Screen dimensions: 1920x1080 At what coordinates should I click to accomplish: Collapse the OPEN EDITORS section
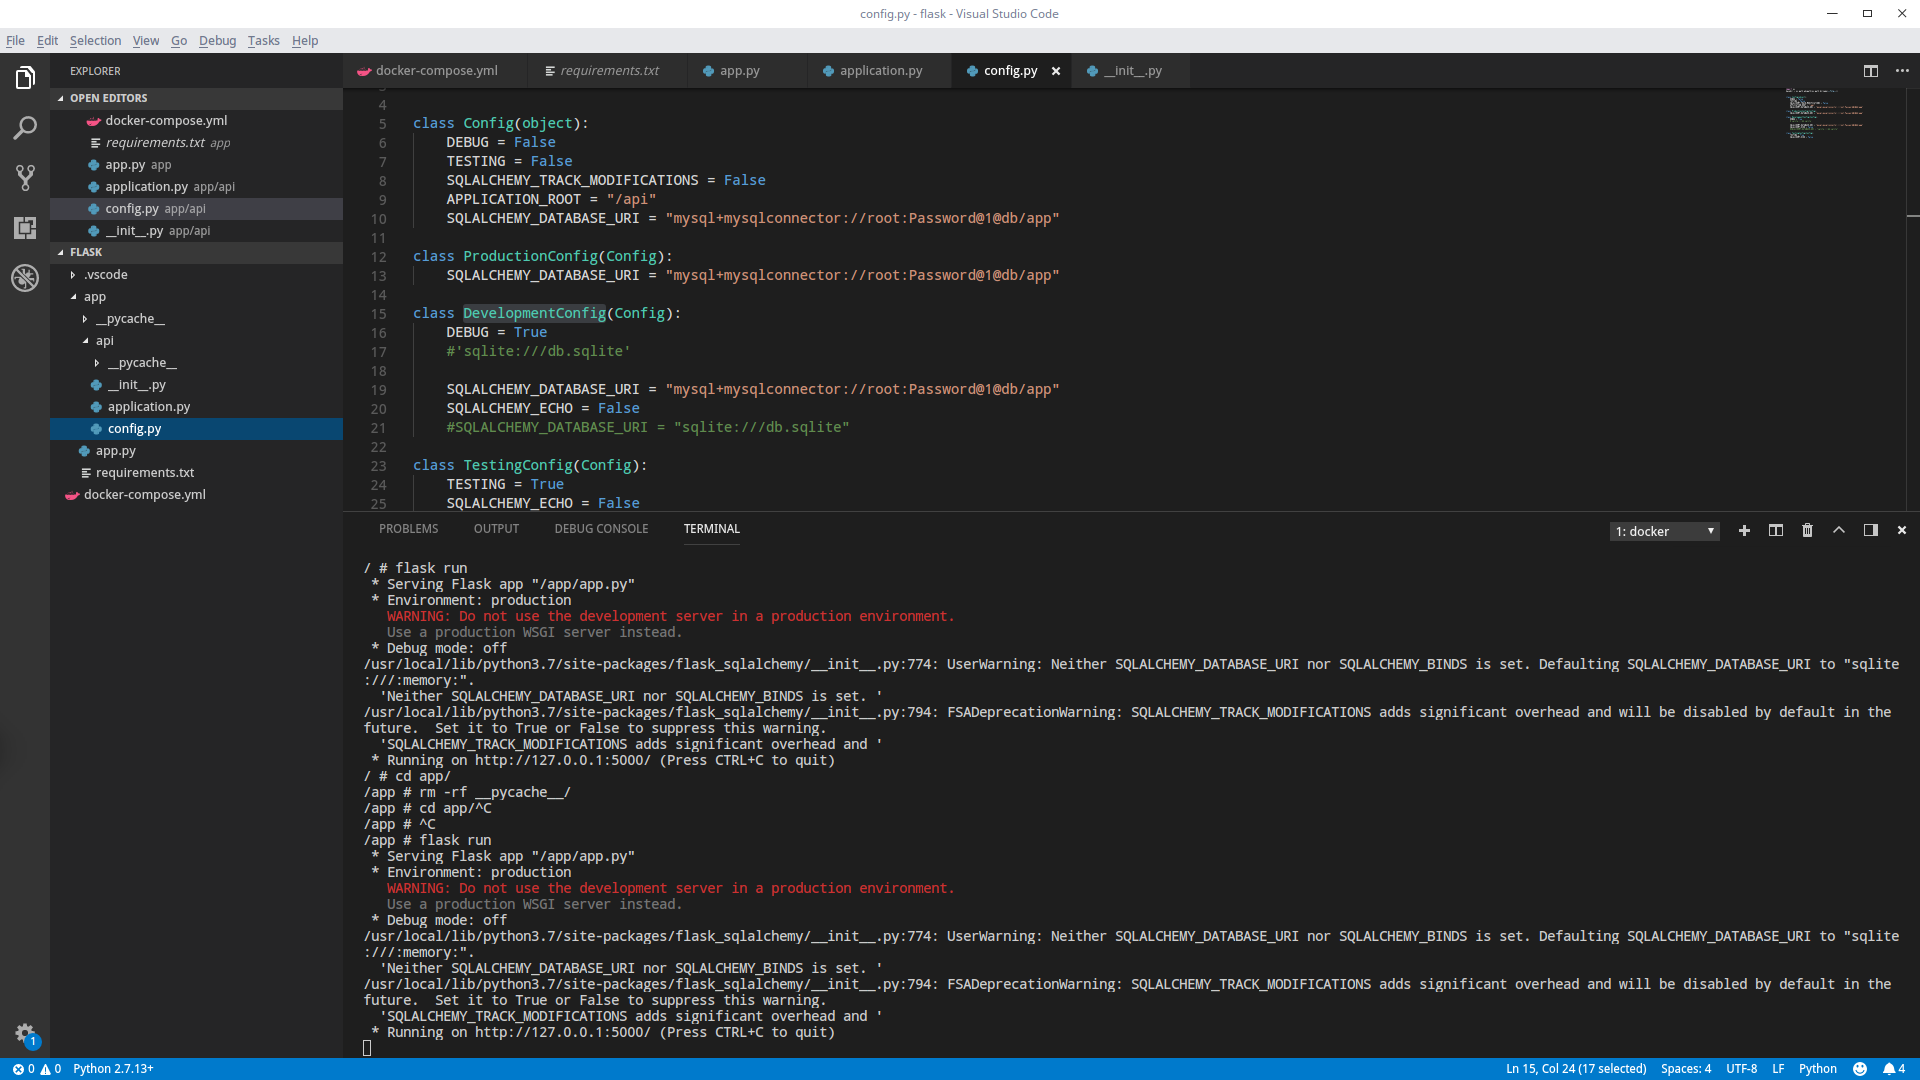point(108,98)
